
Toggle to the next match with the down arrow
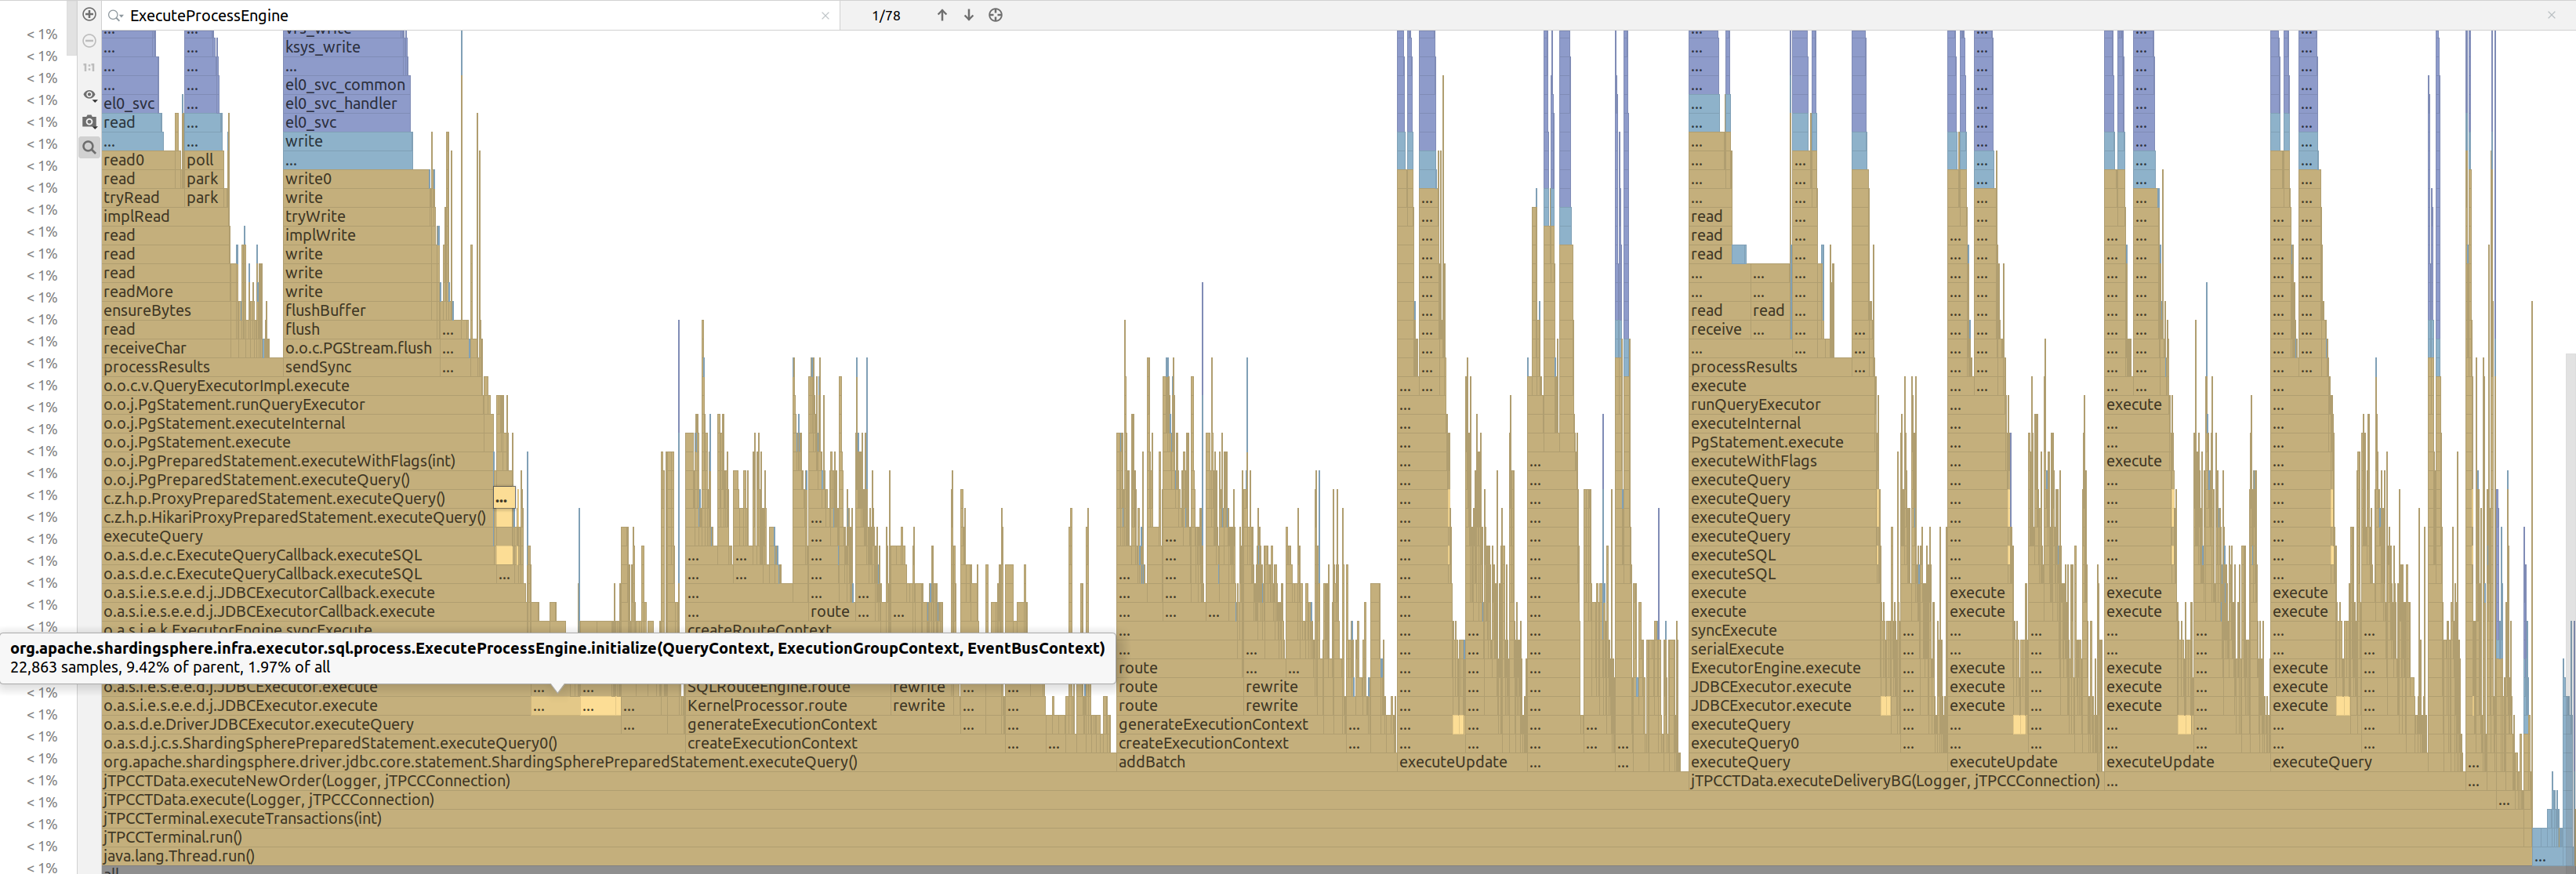(x=968, y=15)
